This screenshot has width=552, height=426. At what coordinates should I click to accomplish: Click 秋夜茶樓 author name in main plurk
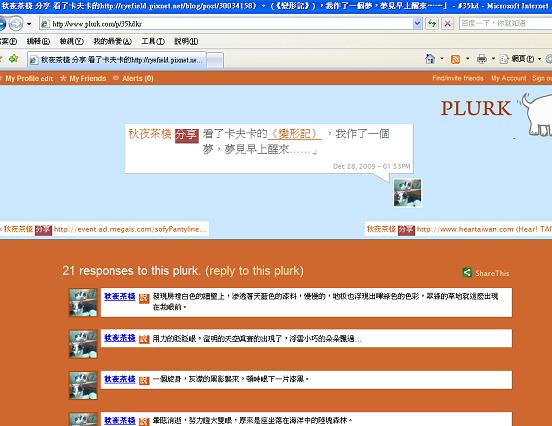click(150, 134)
